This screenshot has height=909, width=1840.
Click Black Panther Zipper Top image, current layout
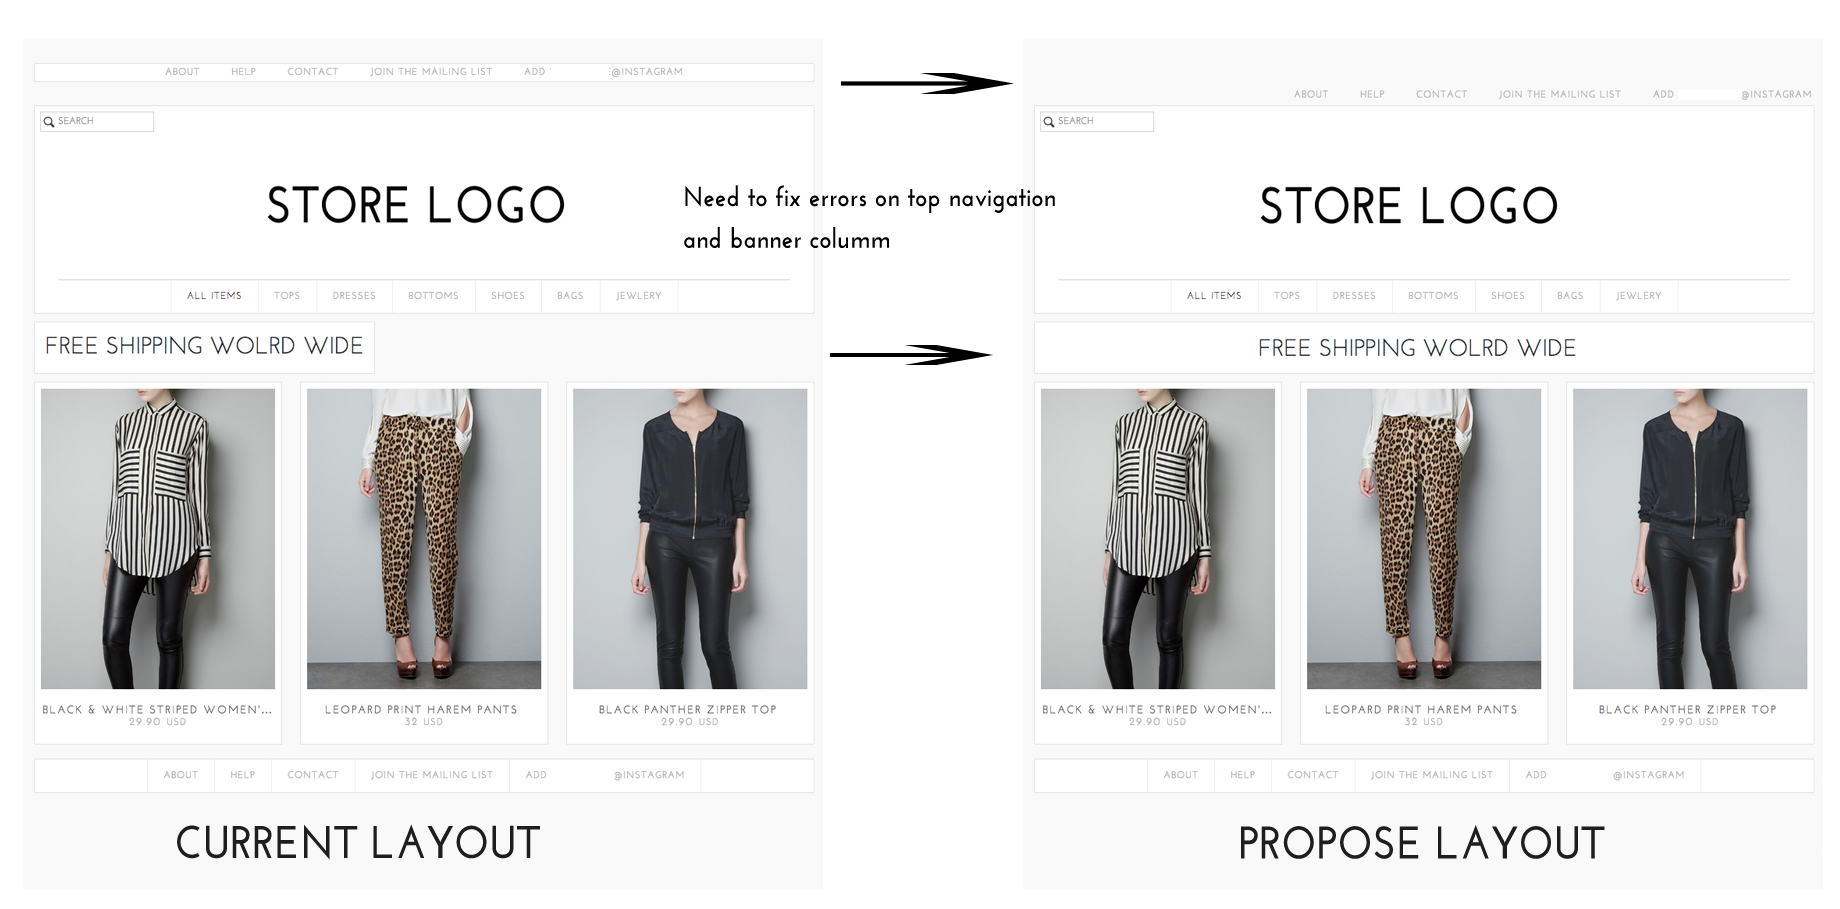pyautogui.click(x=690, y=539)
